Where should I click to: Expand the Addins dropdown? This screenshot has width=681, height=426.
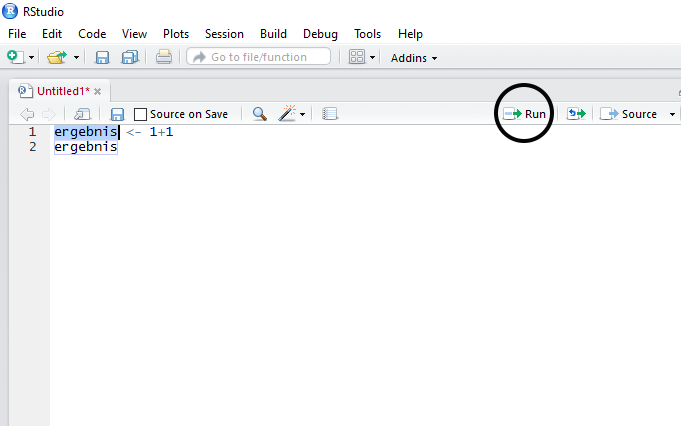coord(414,58)
